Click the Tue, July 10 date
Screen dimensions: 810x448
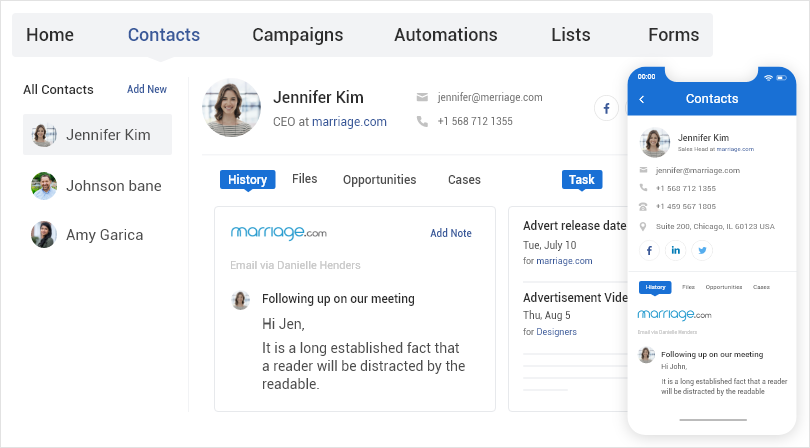coord(550,245)
